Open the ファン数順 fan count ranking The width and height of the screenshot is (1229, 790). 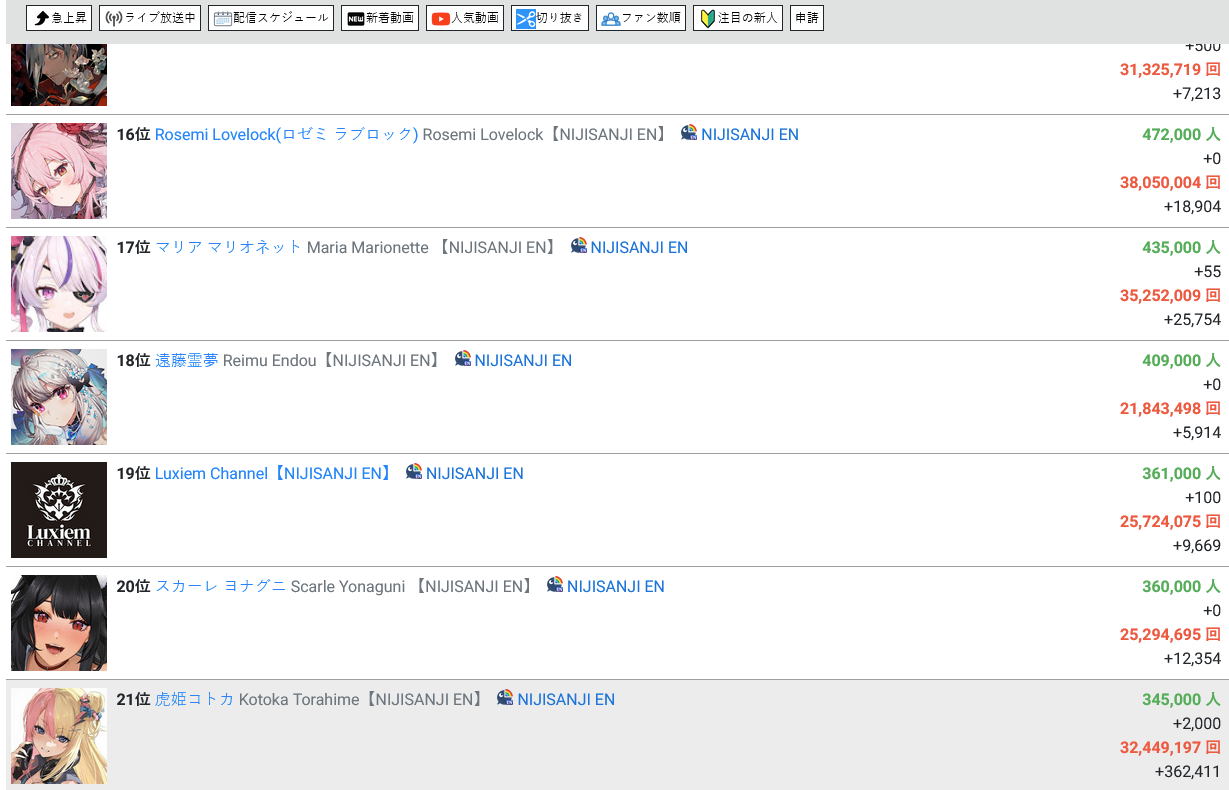[x=641, y=18]
